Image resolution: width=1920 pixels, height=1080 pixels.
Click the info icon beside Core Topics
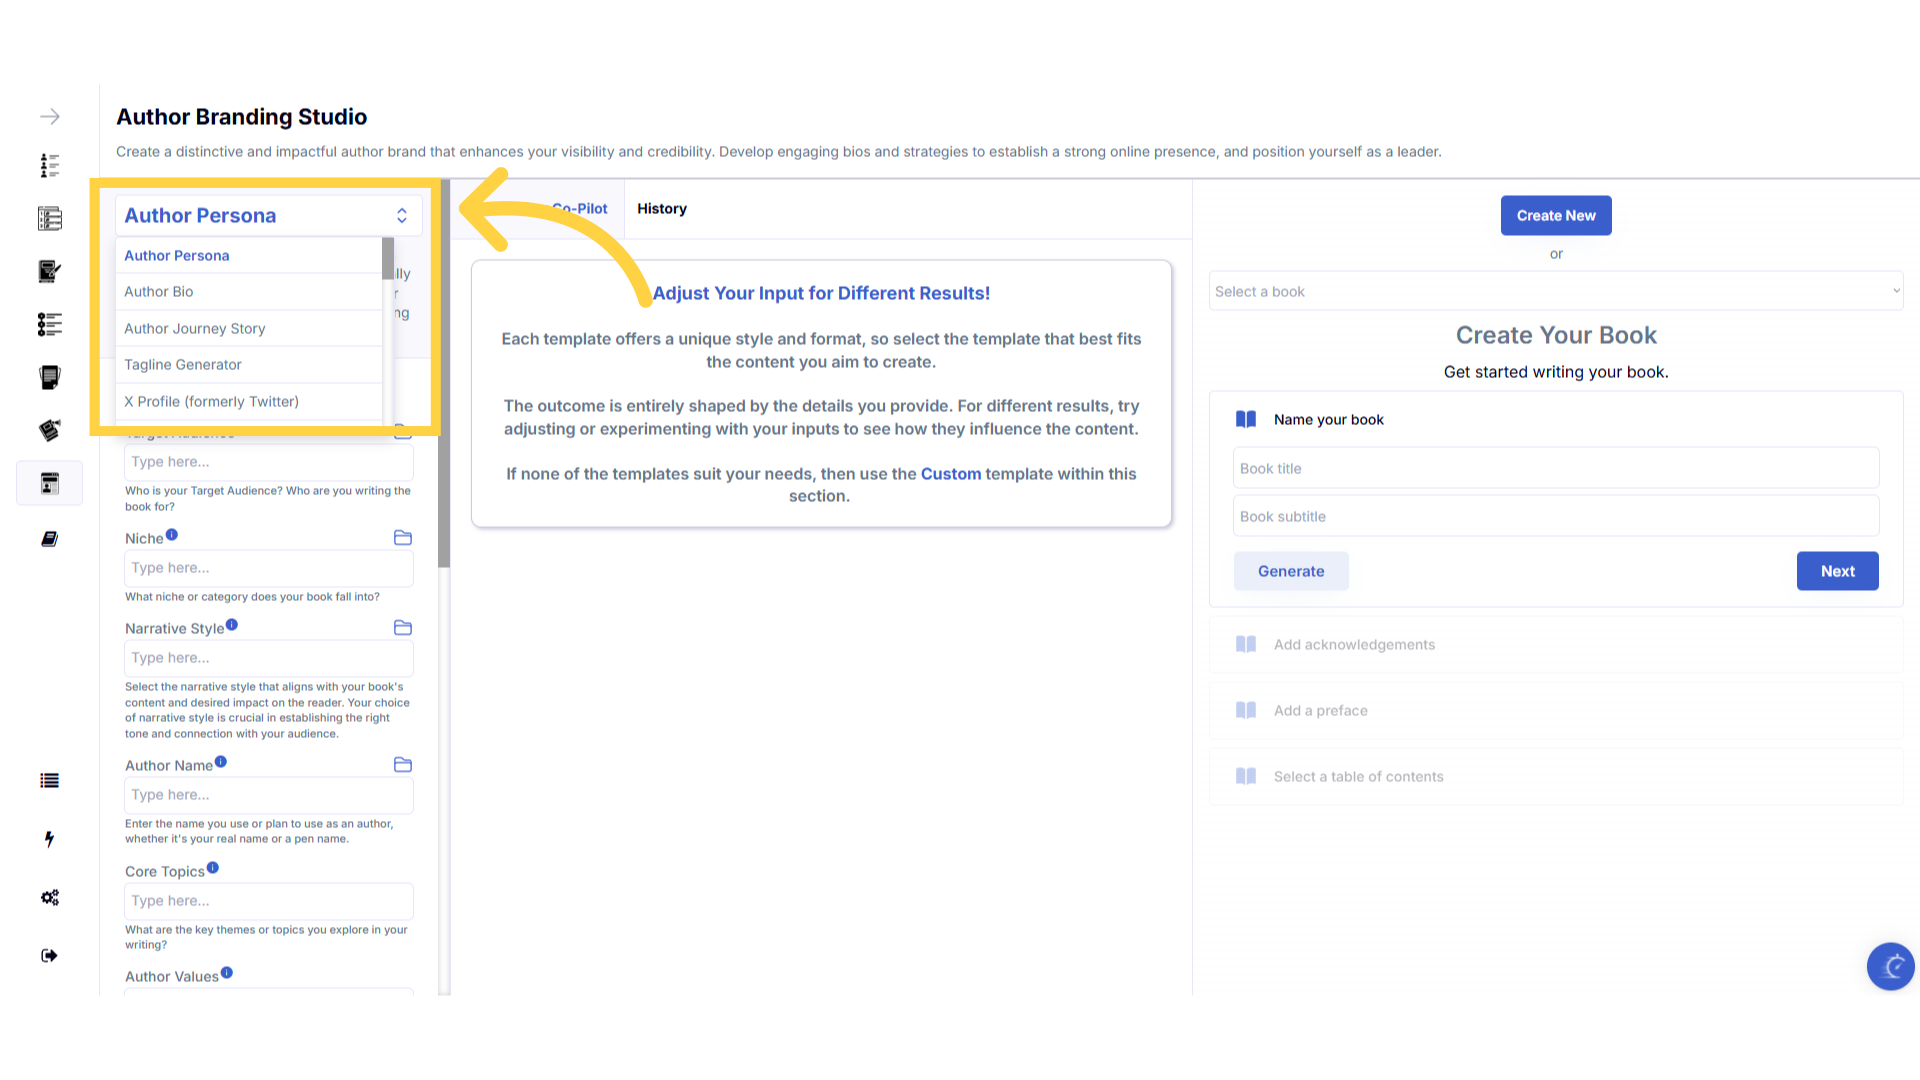tap(213, 868)
